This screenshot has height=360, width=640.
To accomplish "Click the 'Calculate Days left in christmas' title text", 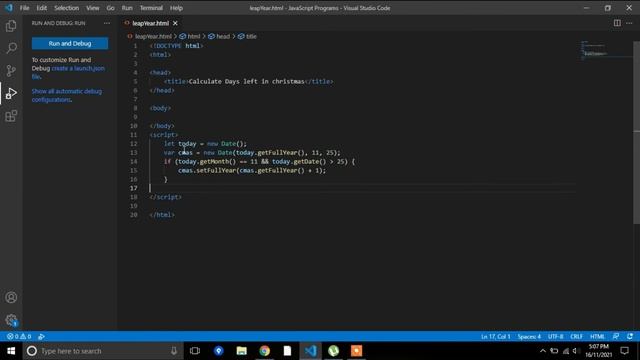I will tap(247, 81).
